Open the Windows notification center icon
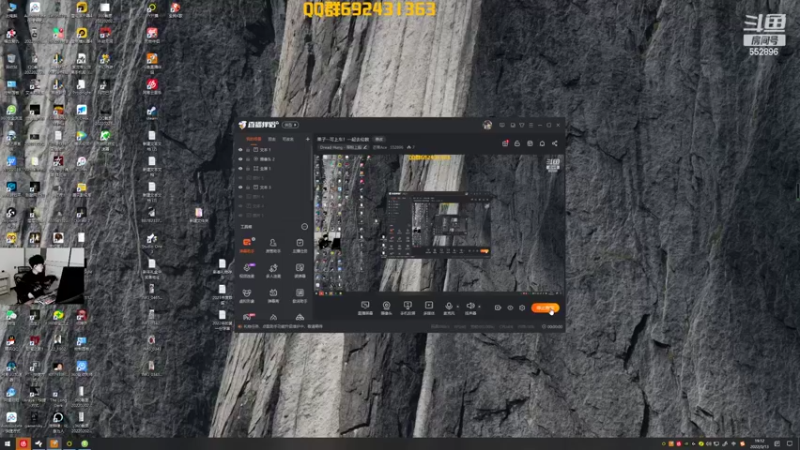The image size is (800, 450). click(x=790, y=444)
